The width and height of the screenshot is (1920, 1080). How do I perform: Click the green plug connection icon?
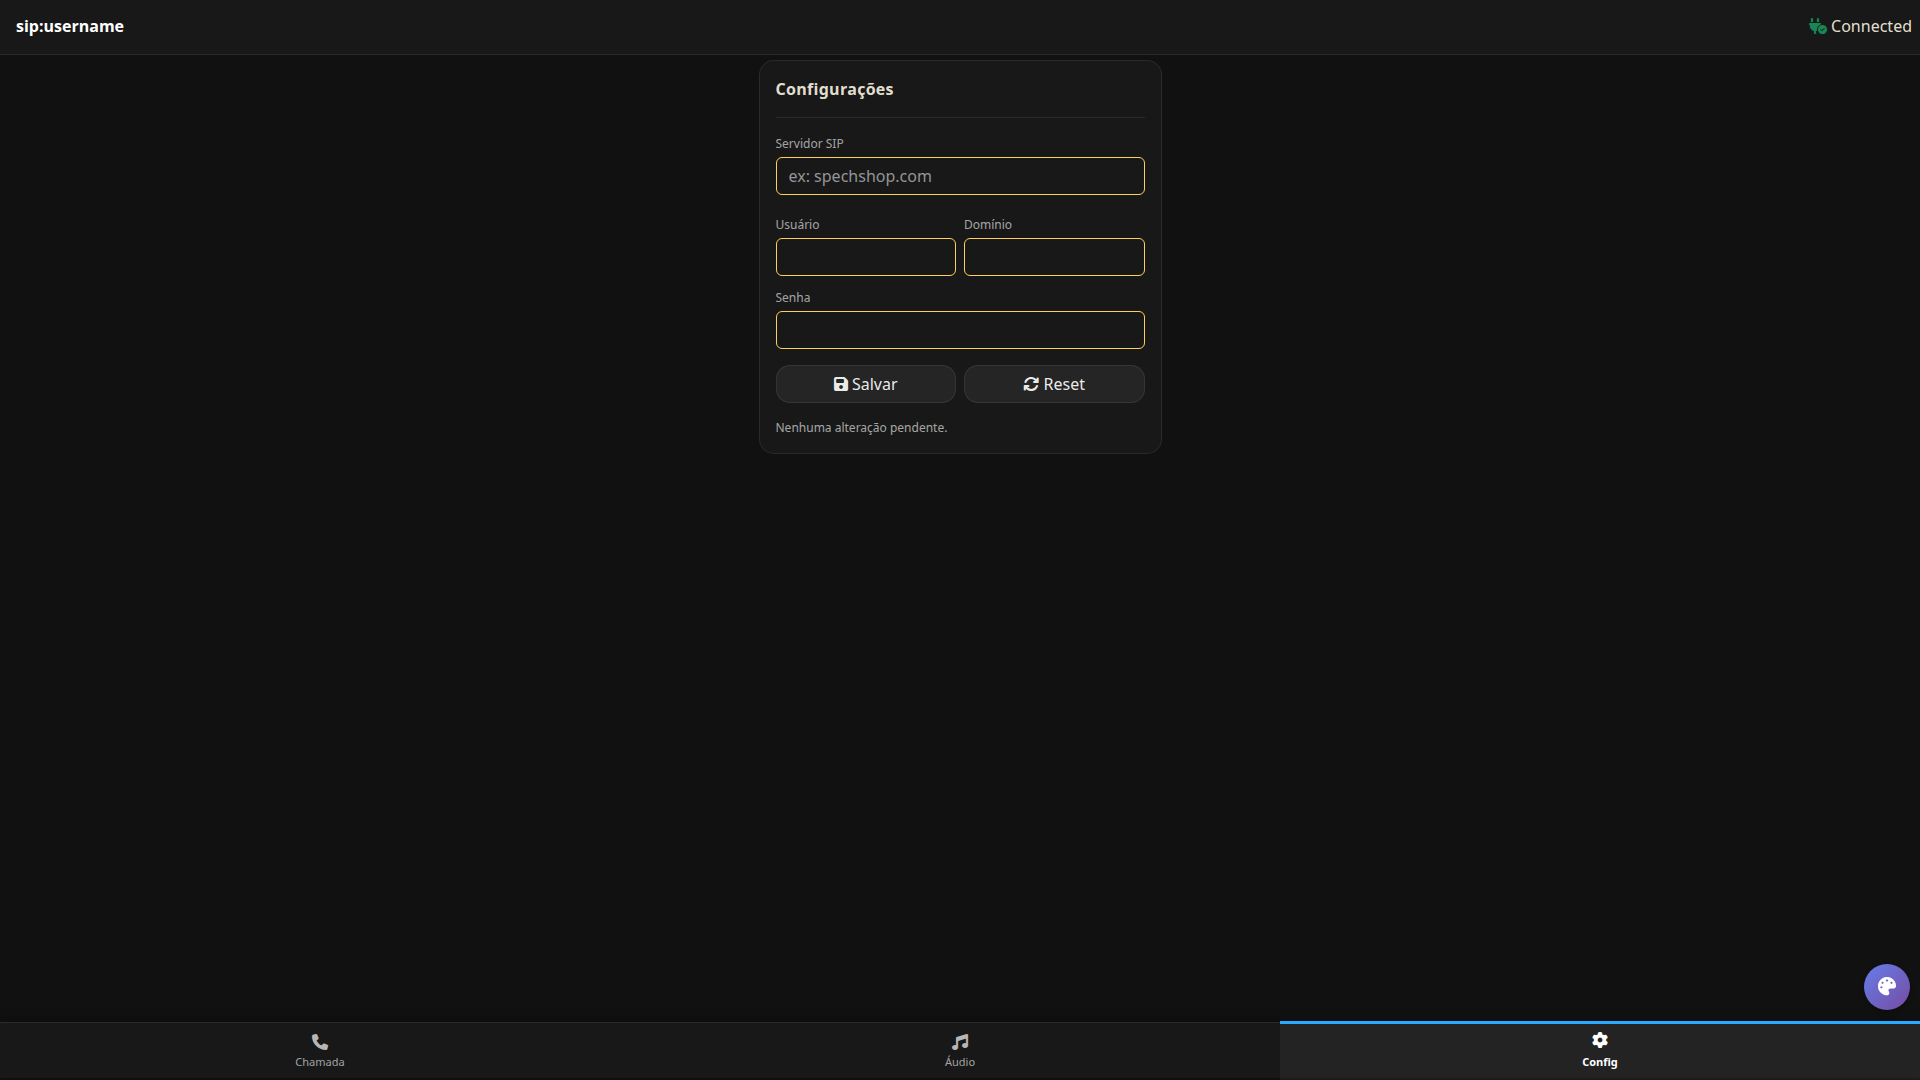pos(1817,26)
